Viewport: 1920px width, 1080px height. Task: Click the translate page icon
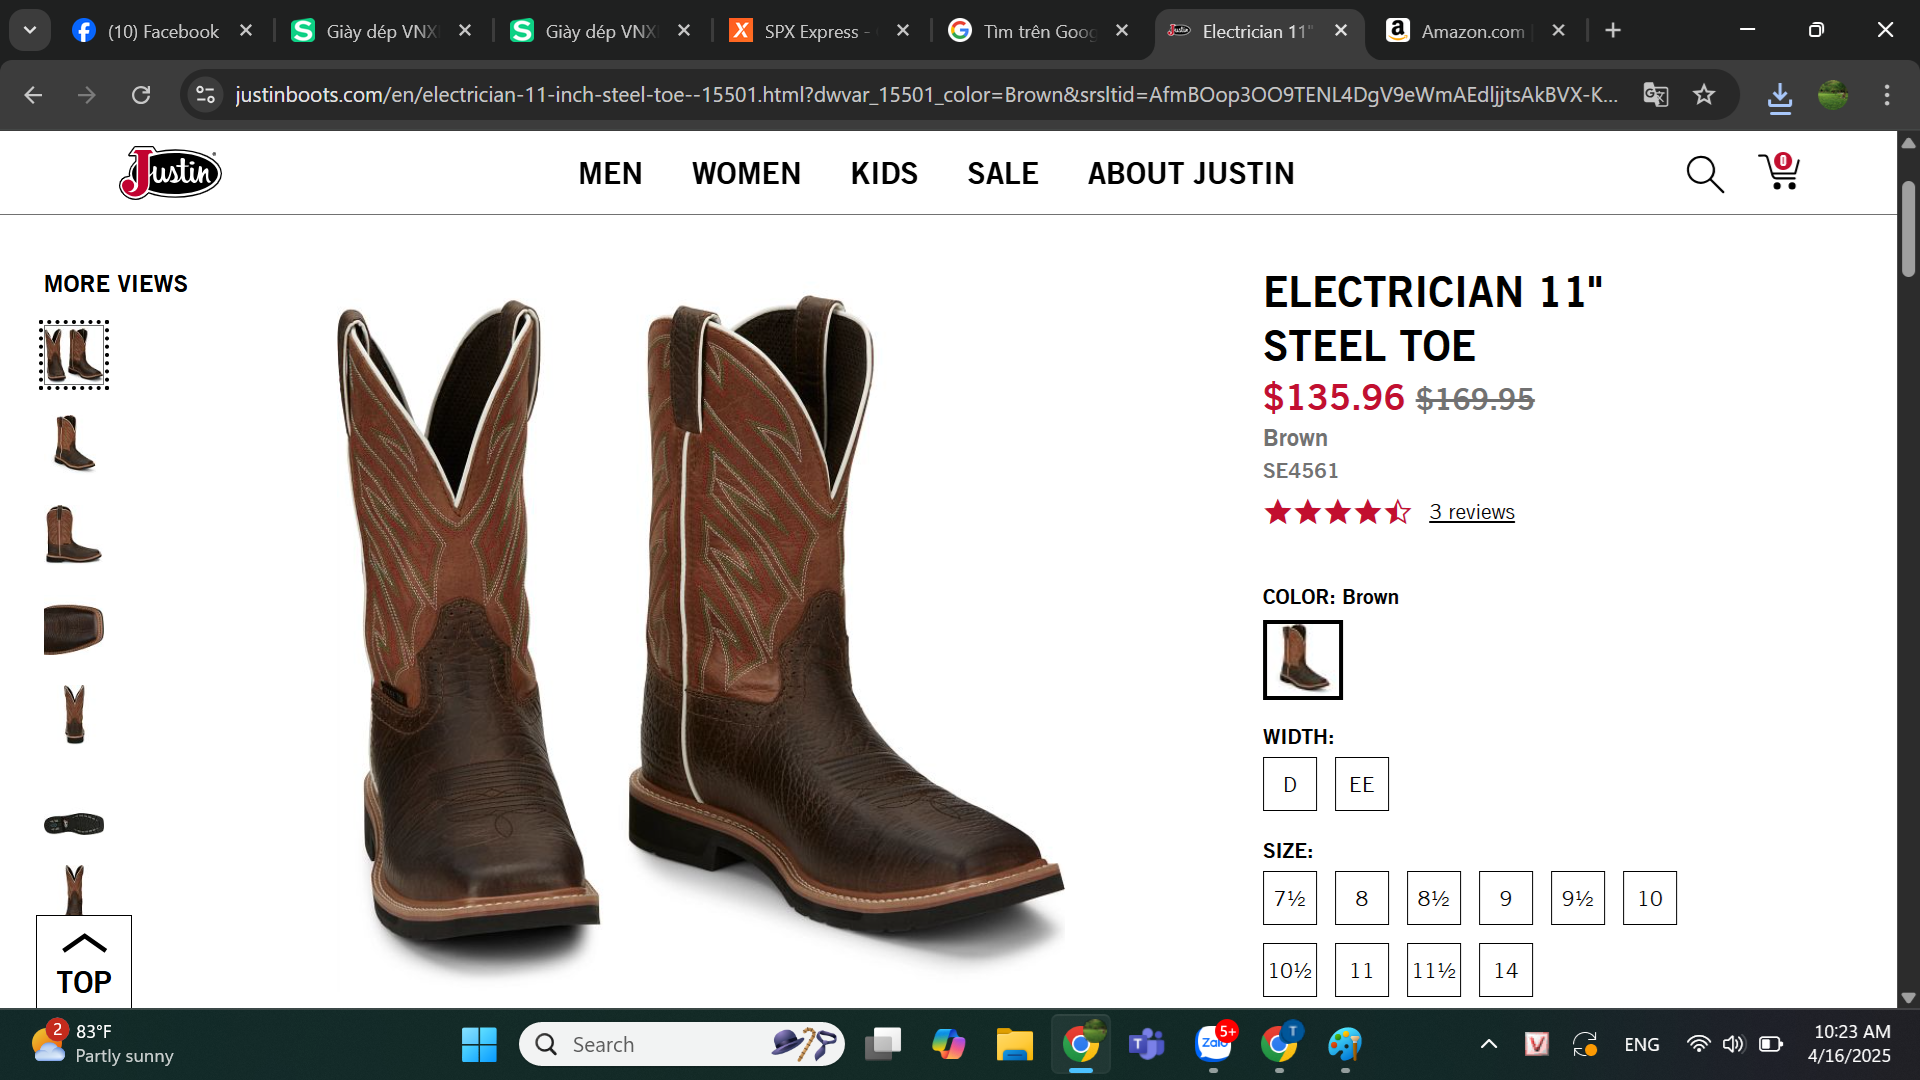1656,95
